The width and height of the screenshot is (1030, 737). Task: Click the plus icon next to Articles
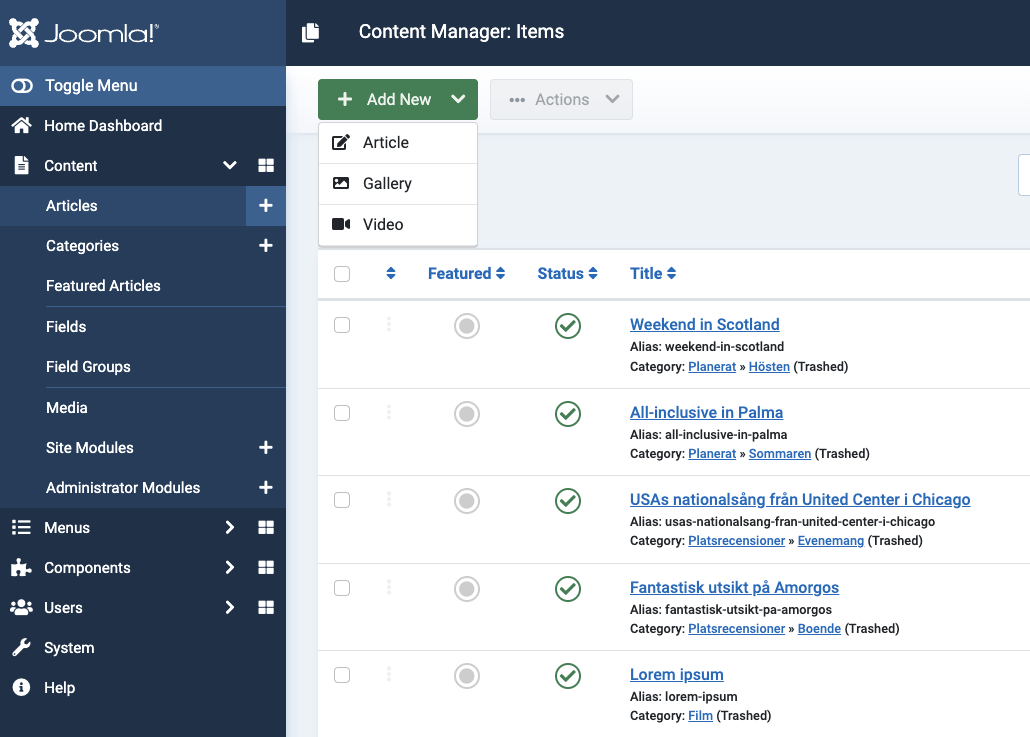[265, 206]
